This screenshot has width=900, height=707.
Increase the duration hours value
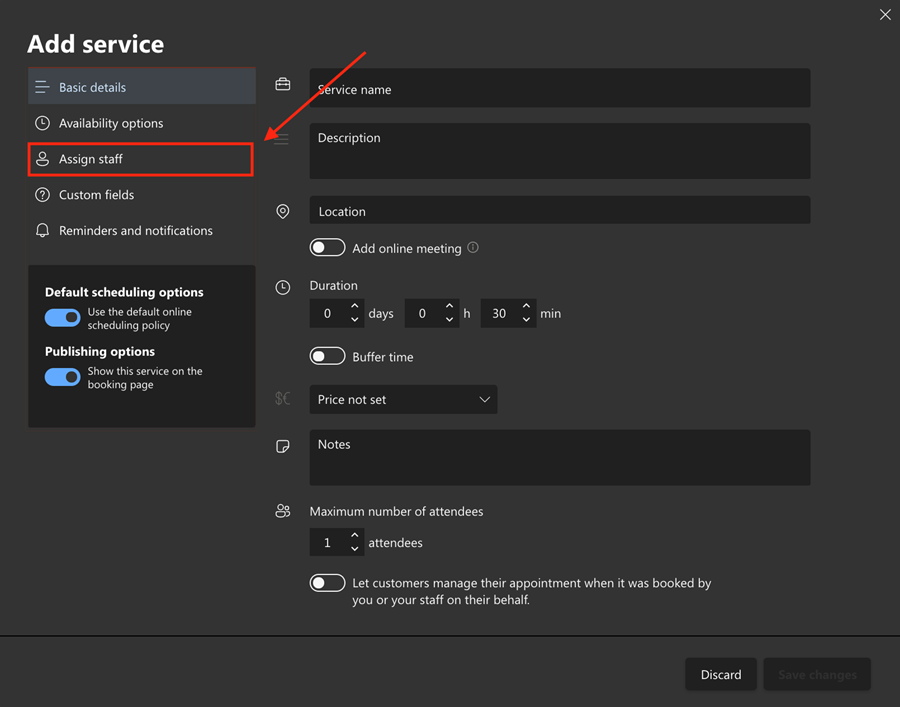(449, 306)
